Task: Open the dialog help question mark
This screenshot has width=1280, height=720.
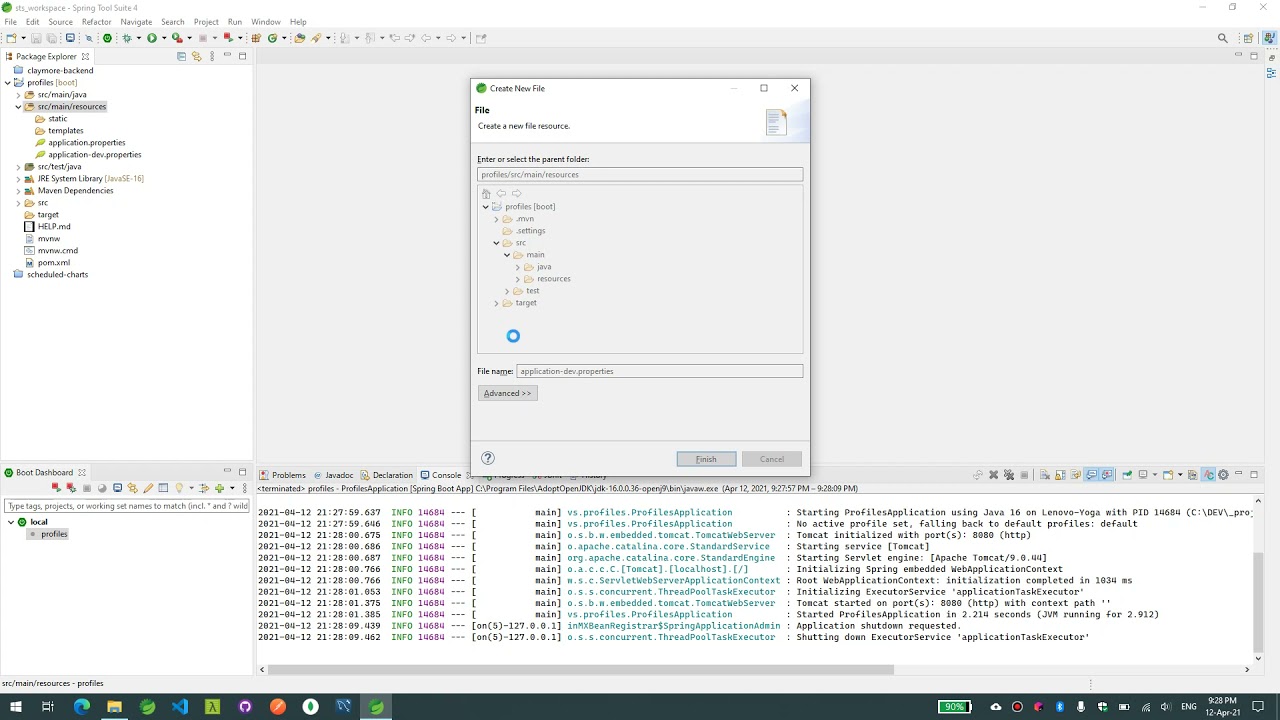Action: (x=488, y=458)
